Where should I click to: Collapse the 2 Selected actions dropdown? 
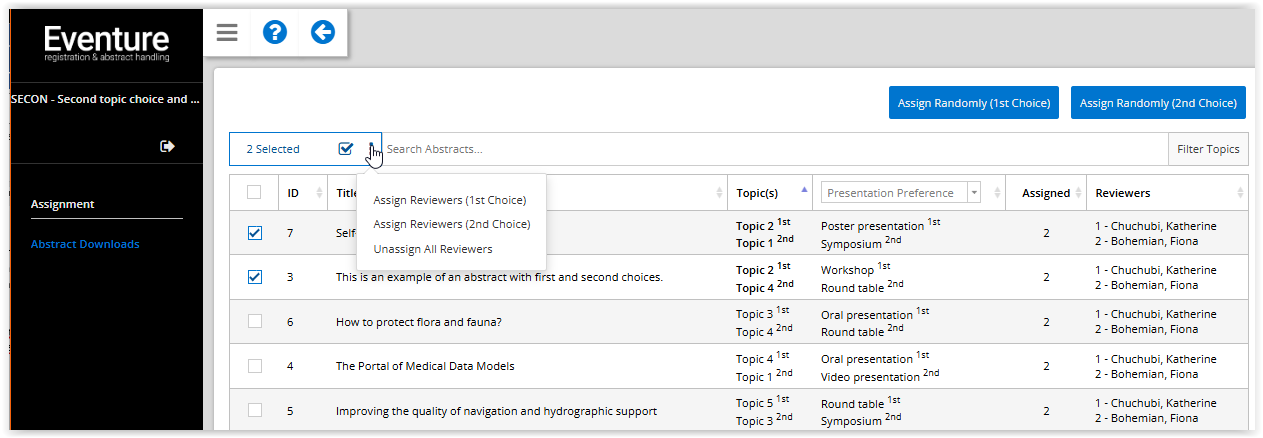point(371,149)
